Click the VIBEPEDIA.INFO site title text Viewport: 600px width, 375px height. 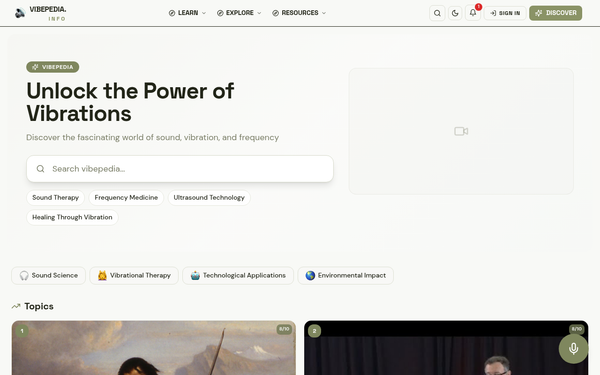click(48, 13)
